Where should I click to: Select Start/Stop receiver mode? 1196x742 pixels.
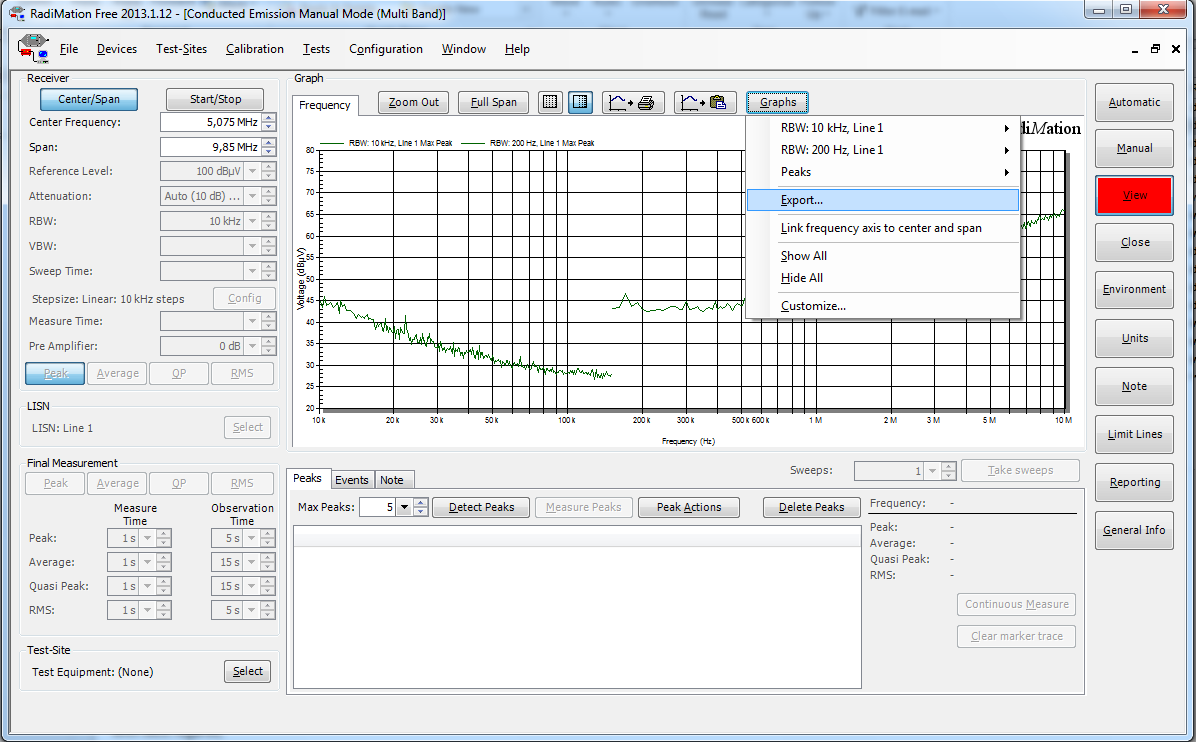215,99
